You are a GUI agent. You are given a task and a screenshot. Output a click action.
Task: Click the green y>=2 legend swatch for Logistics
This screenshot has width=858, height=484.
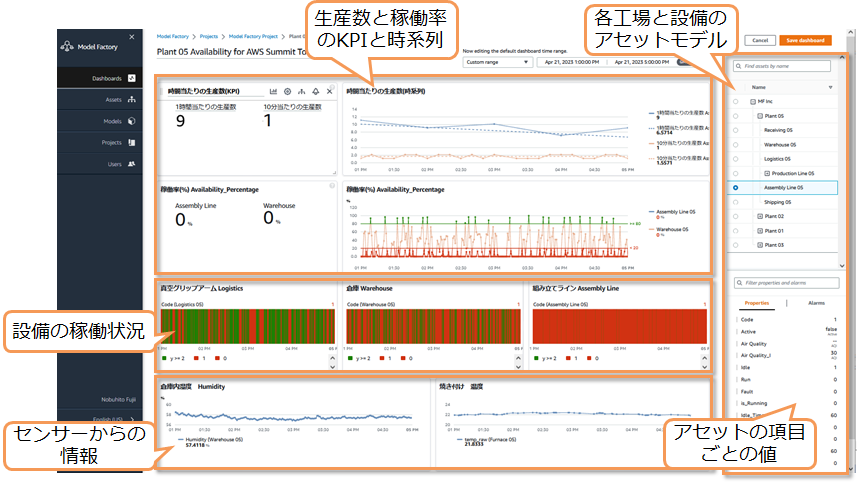pos(165,359)
